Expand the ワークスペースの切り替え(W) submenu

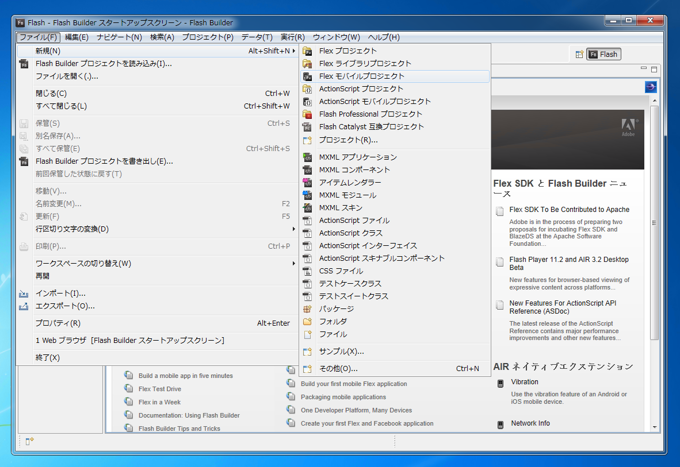pyautogui.click(x=294, y=263)
